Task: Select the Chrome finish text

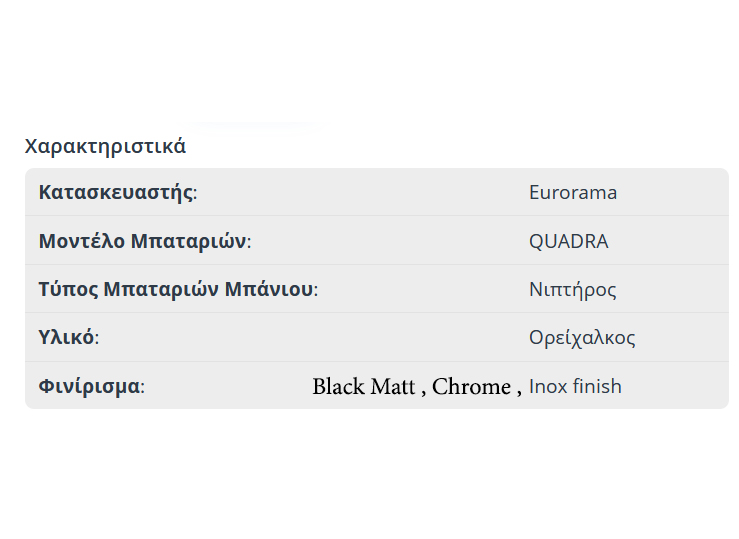Action: [x=471, y=387]
